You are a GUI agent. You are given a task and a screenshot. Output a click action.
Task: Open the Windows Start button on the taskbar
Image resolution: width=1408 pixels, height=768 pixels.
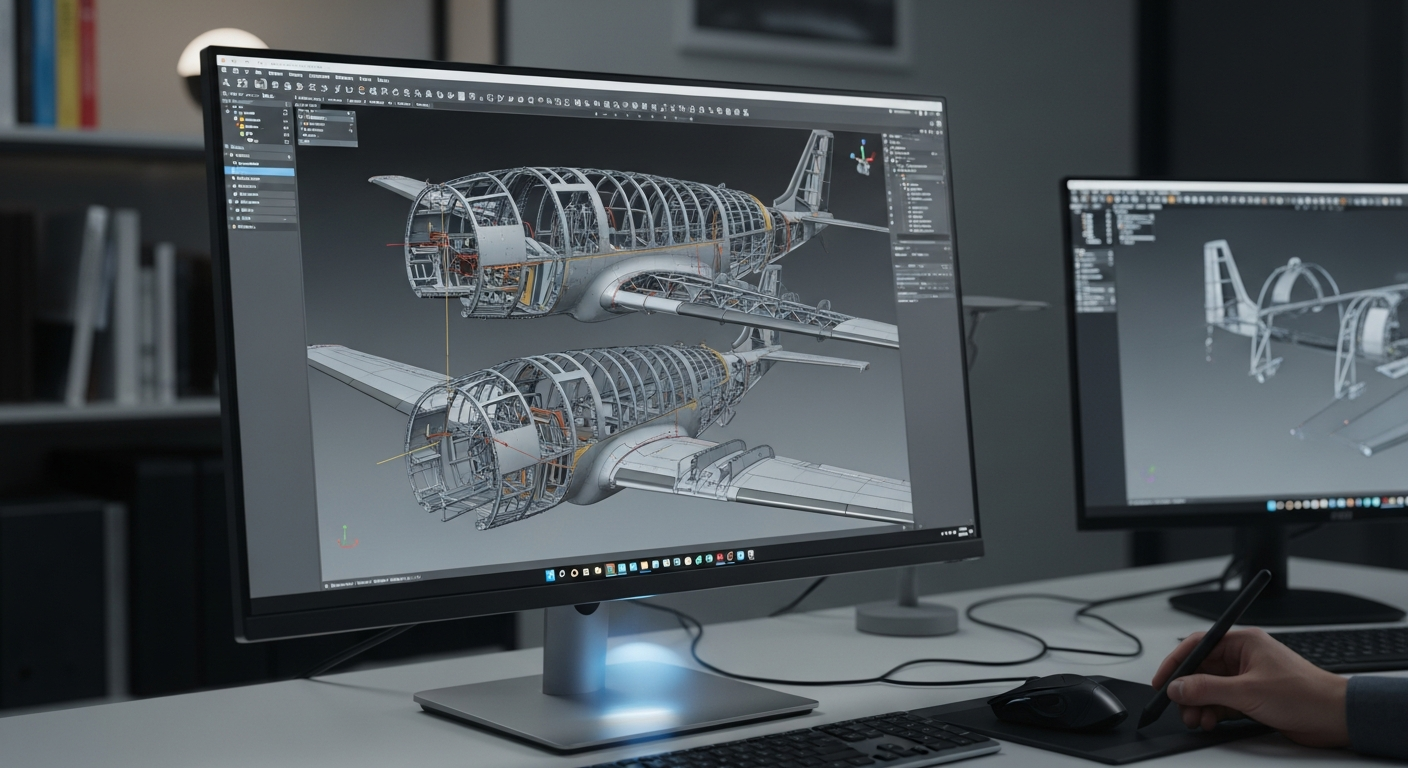click(549, 574)
